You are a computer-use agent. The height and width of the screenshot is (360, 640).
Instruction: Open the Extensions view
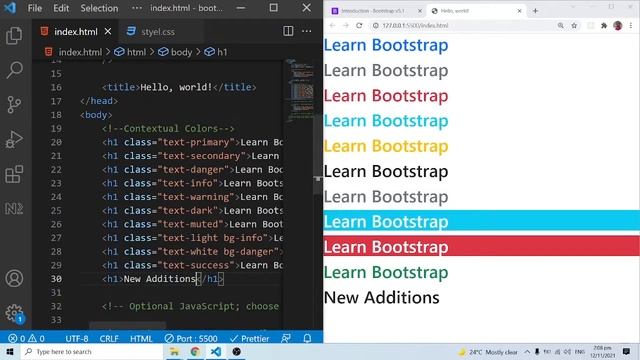pyautogui.click(x=14, y=174)
